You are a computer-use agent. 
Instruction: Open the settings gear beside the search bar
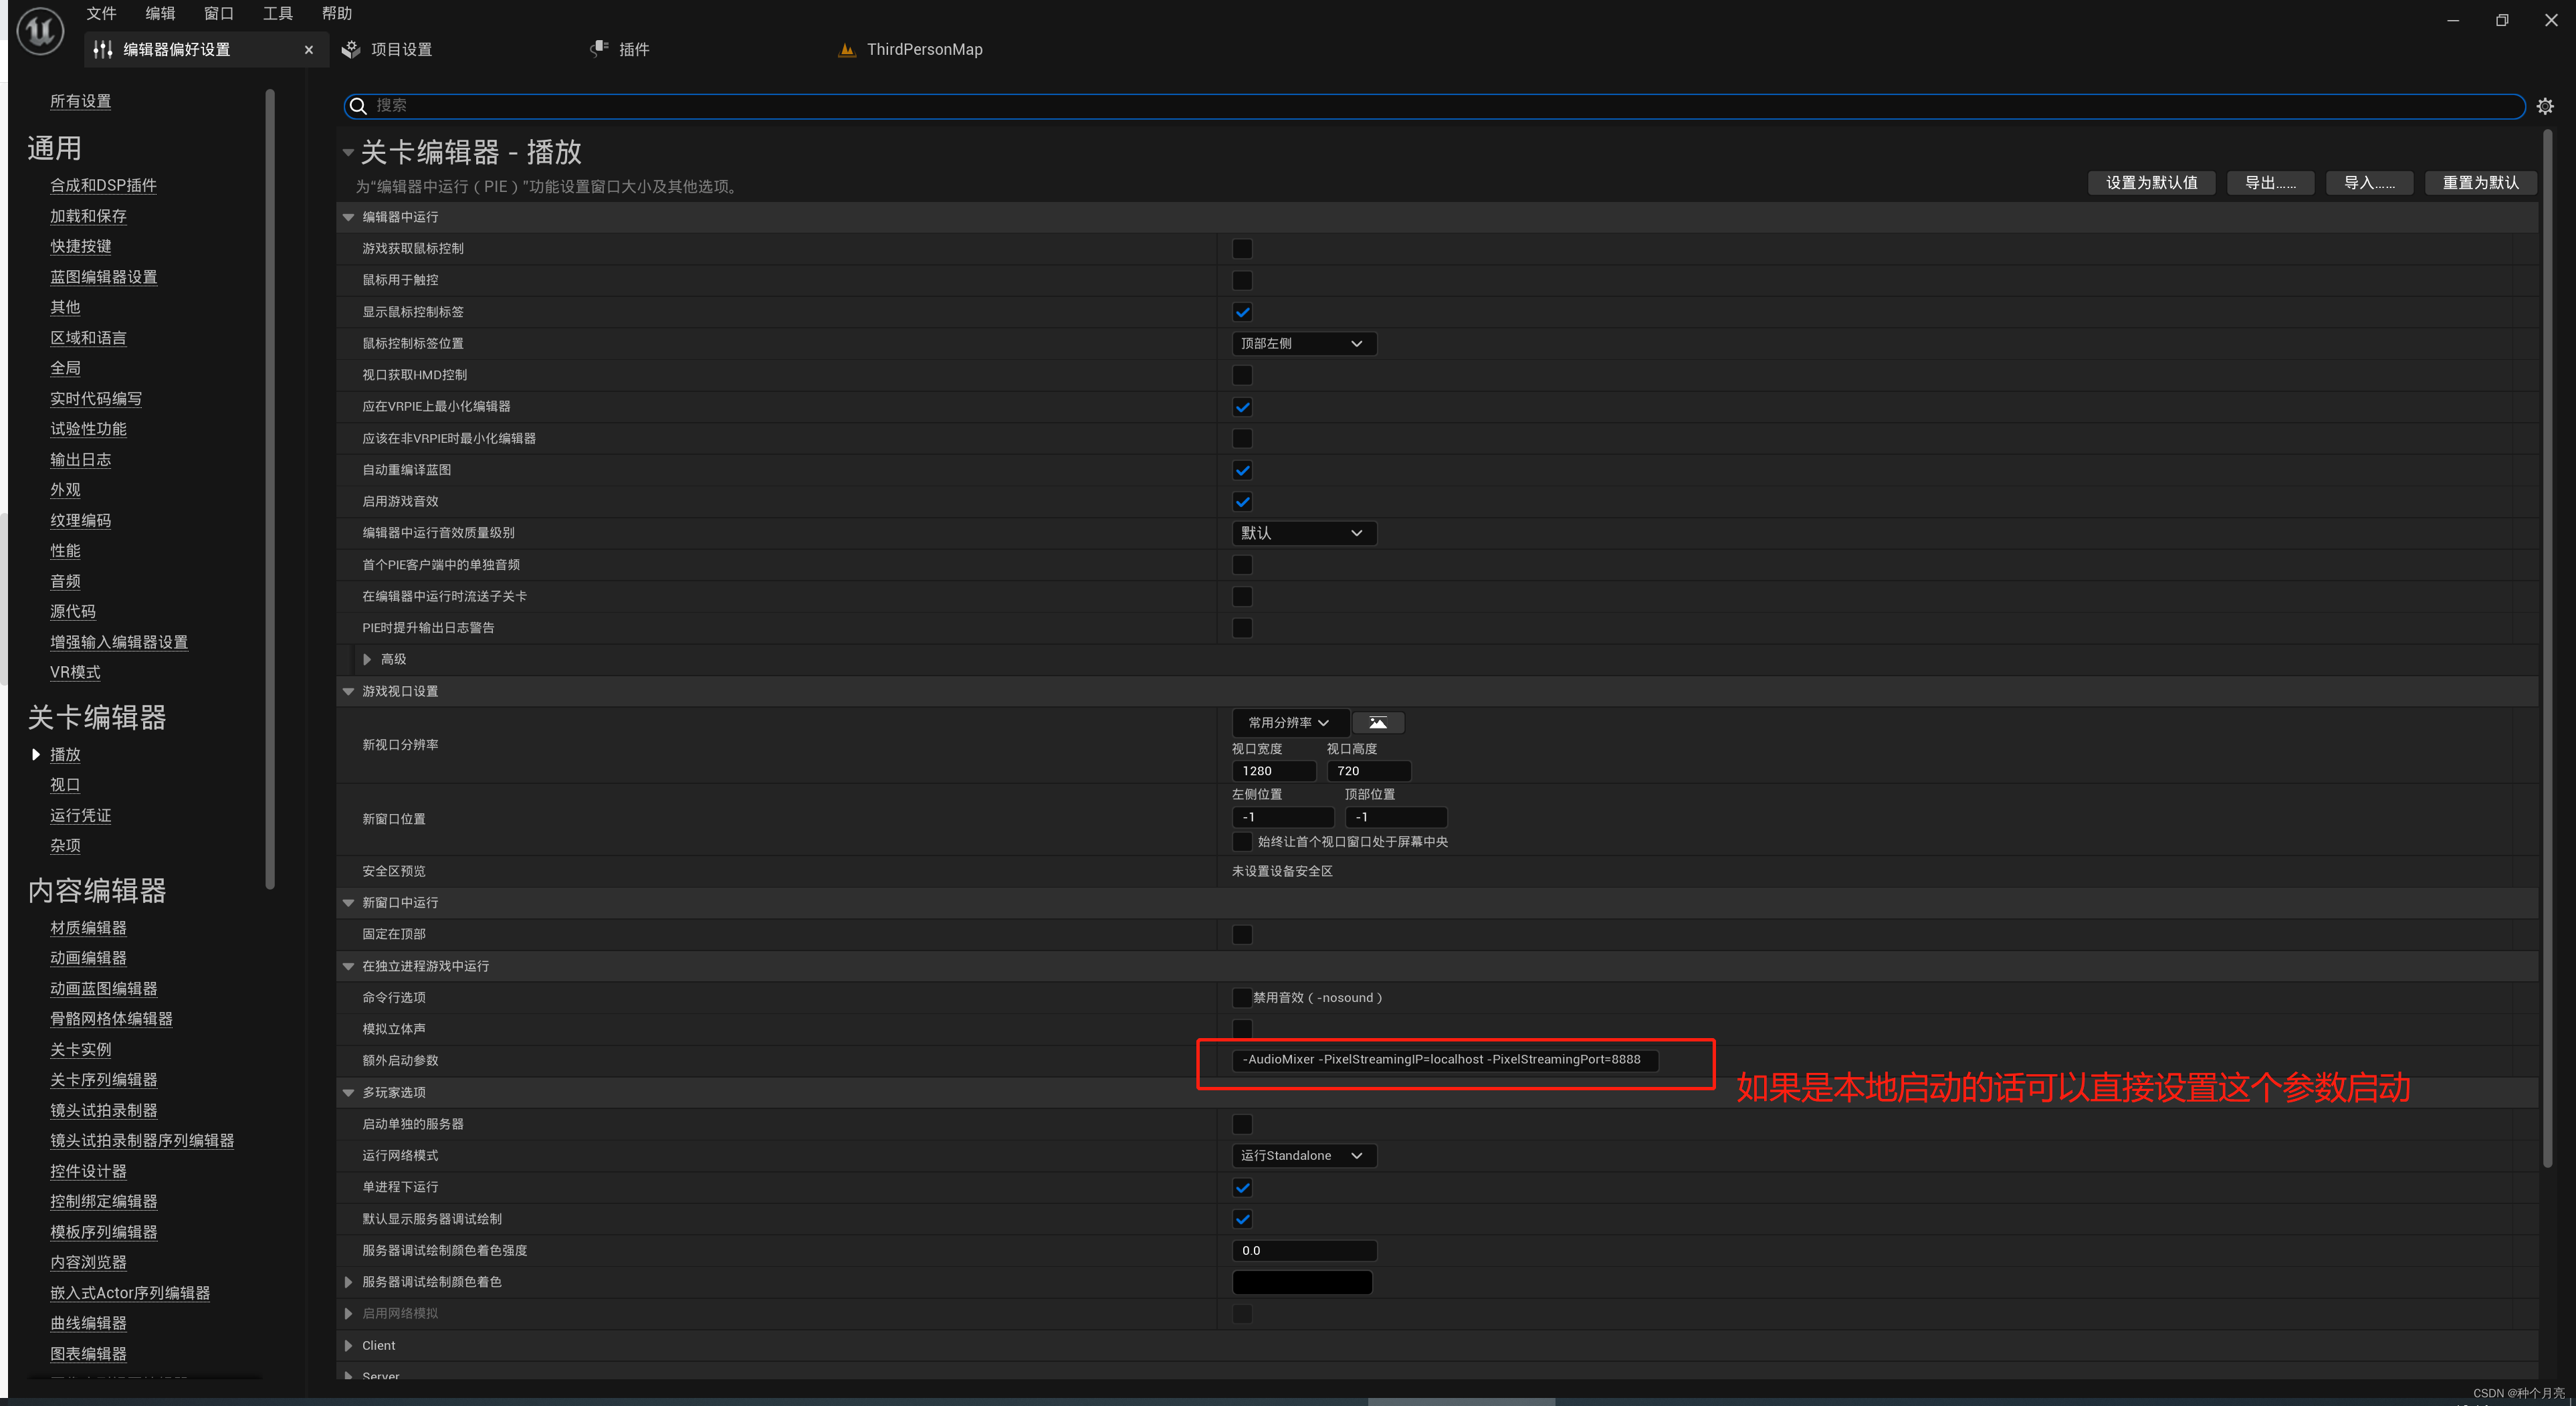coord(2545,106)
